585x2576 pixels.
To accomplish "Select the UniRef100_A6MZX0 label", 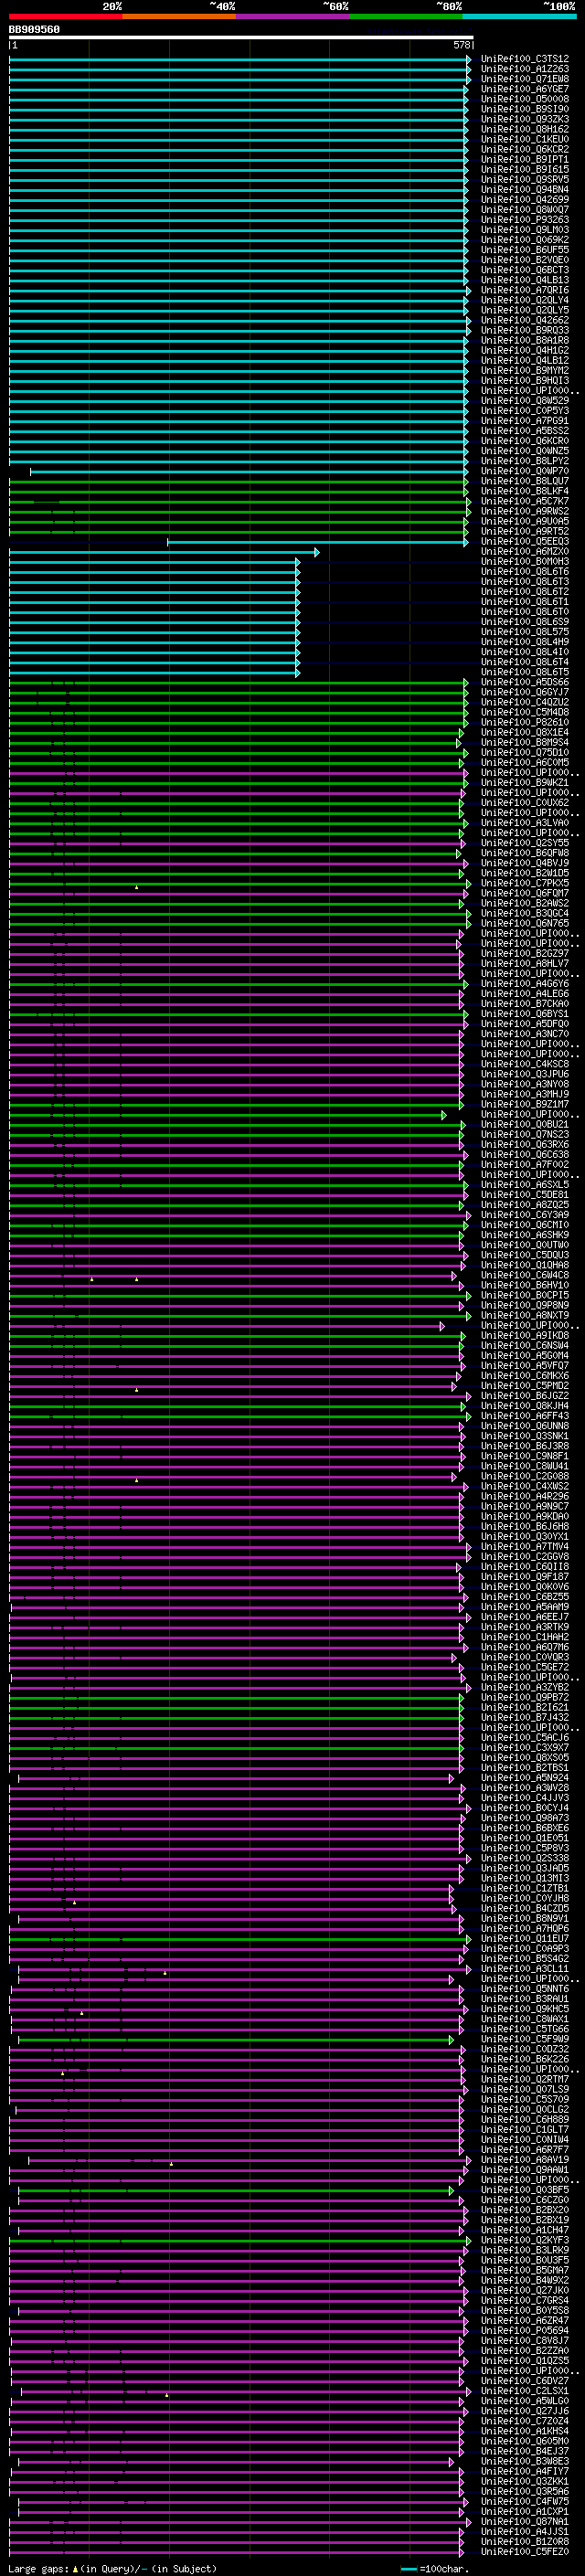I will [525, 551].
